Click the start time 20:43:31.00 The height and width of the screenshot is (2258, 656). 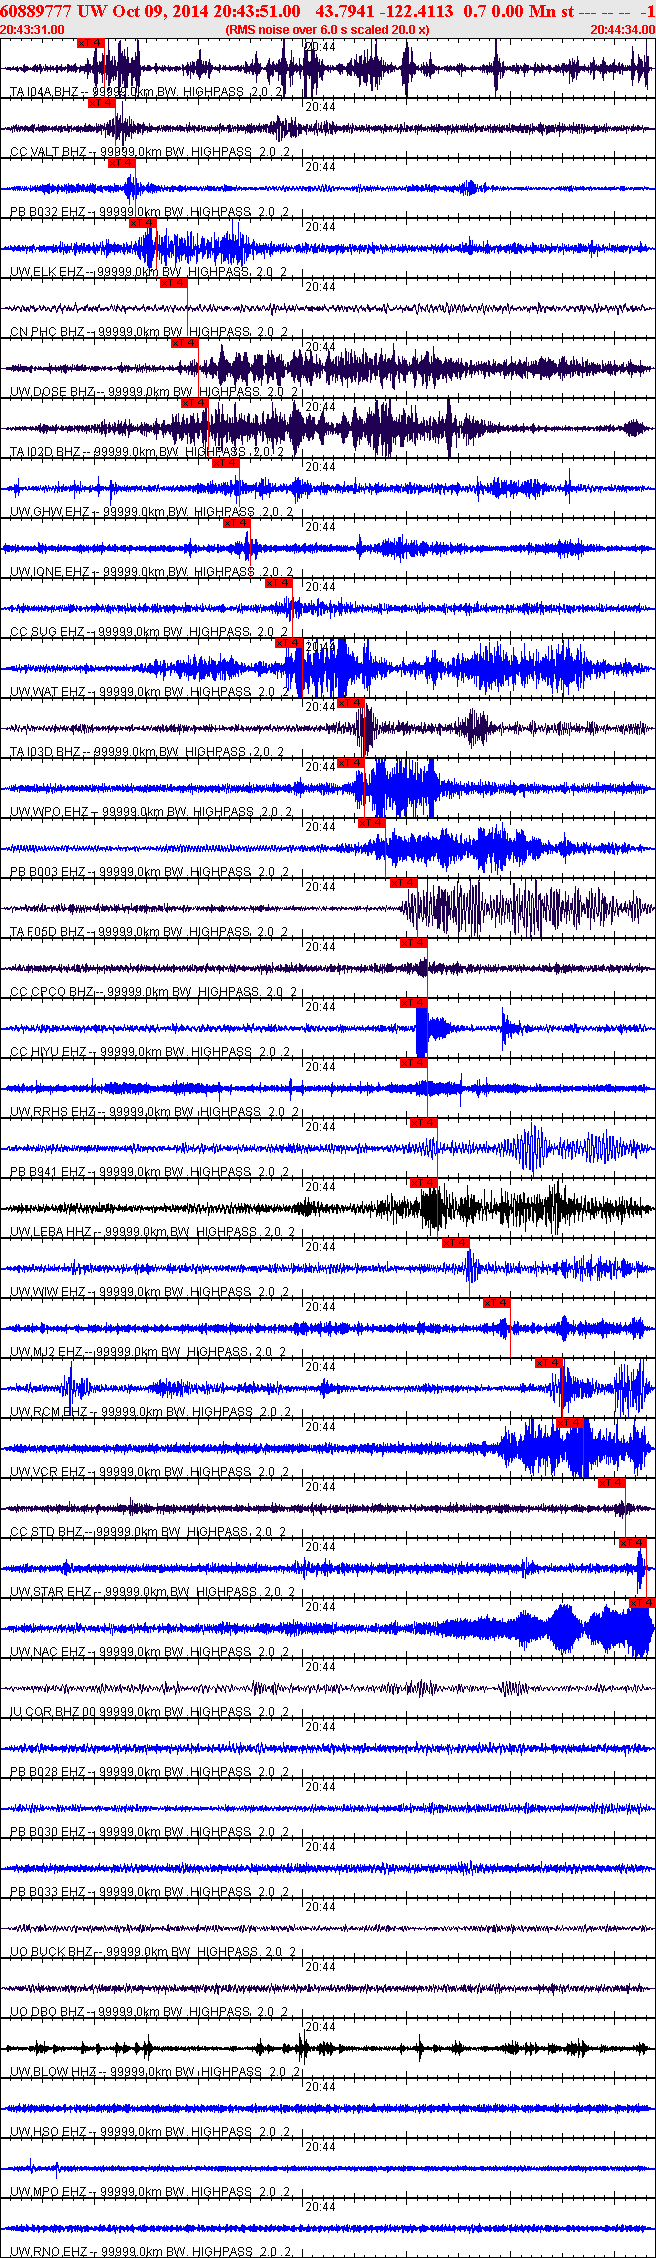pyautogui.click(x=33, y=30)
